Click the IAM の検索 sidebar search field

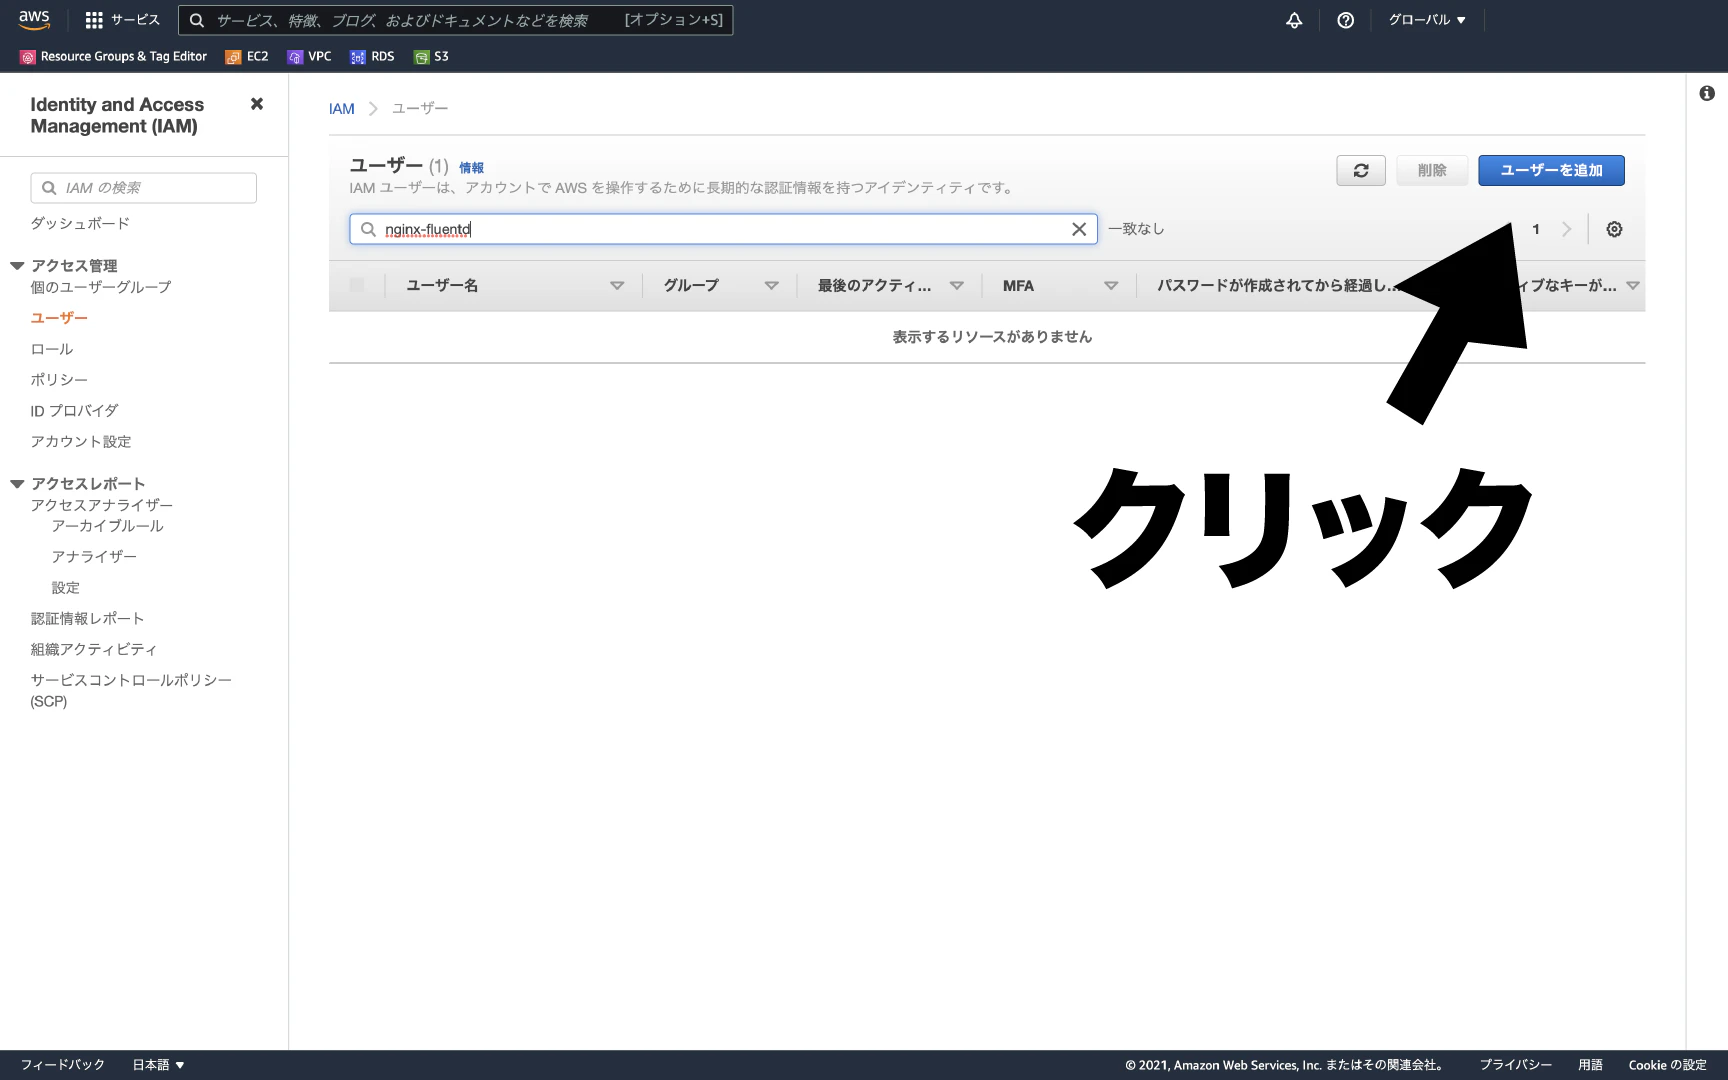(144, 188)
